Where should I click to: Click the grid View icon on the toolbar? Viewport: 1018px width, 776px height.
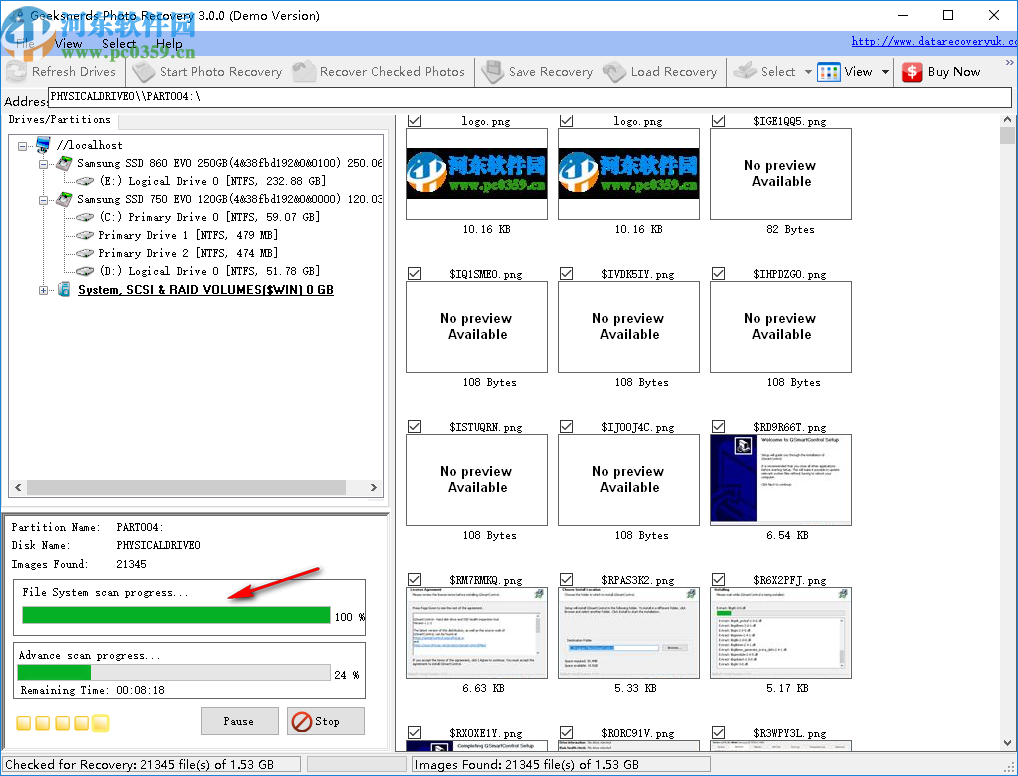click(x=827, y=71)
